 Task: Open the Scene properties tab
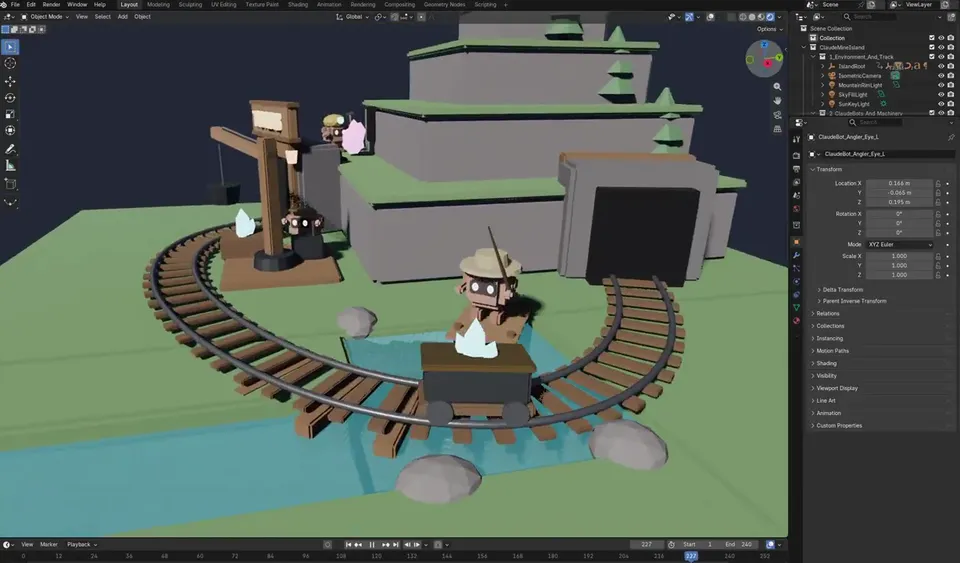pyautogui.click(x=797, y=196)
